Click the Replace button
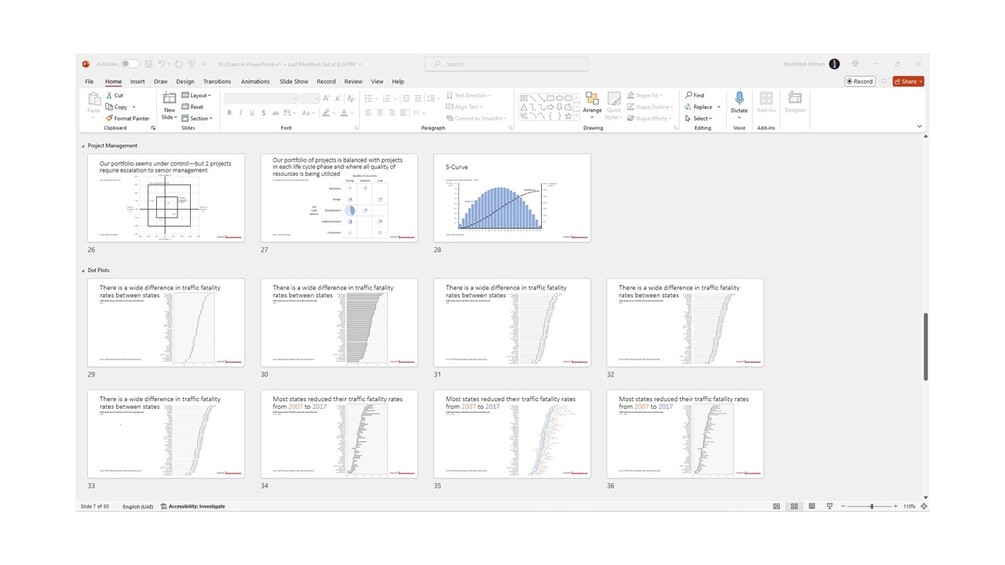 click(x=699, y=107)
